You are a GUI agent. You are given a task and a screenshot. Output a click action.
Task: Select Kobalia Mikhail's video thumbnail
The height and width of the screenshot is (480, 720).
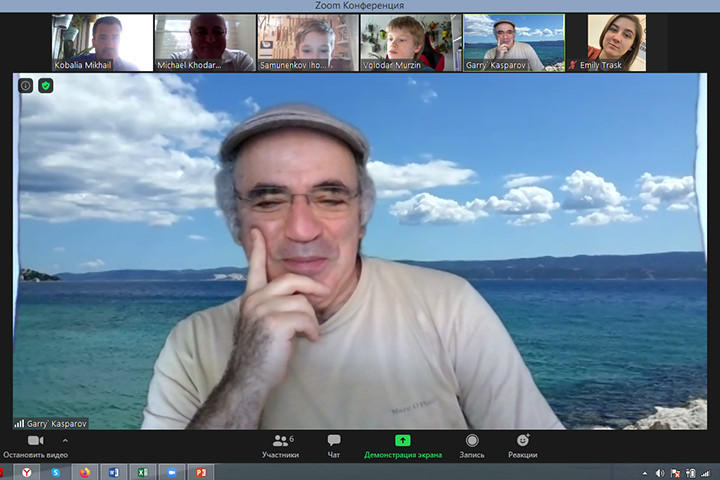click(102, 43)
